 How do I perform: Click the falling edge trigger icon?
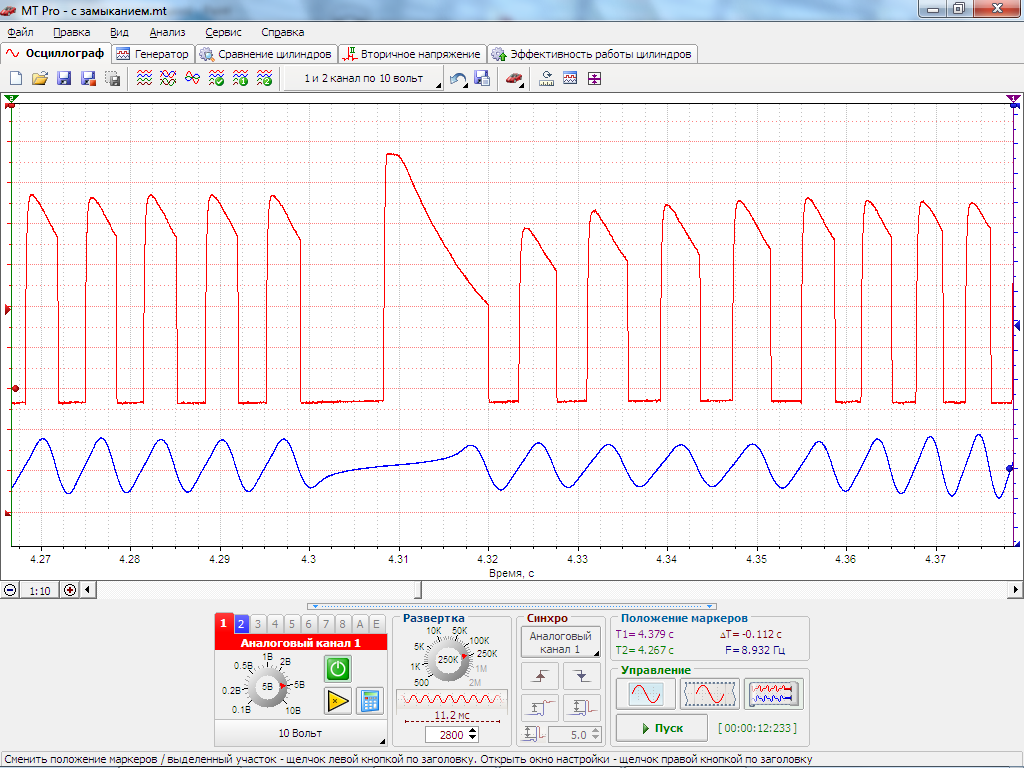click(x=581, y=677)
